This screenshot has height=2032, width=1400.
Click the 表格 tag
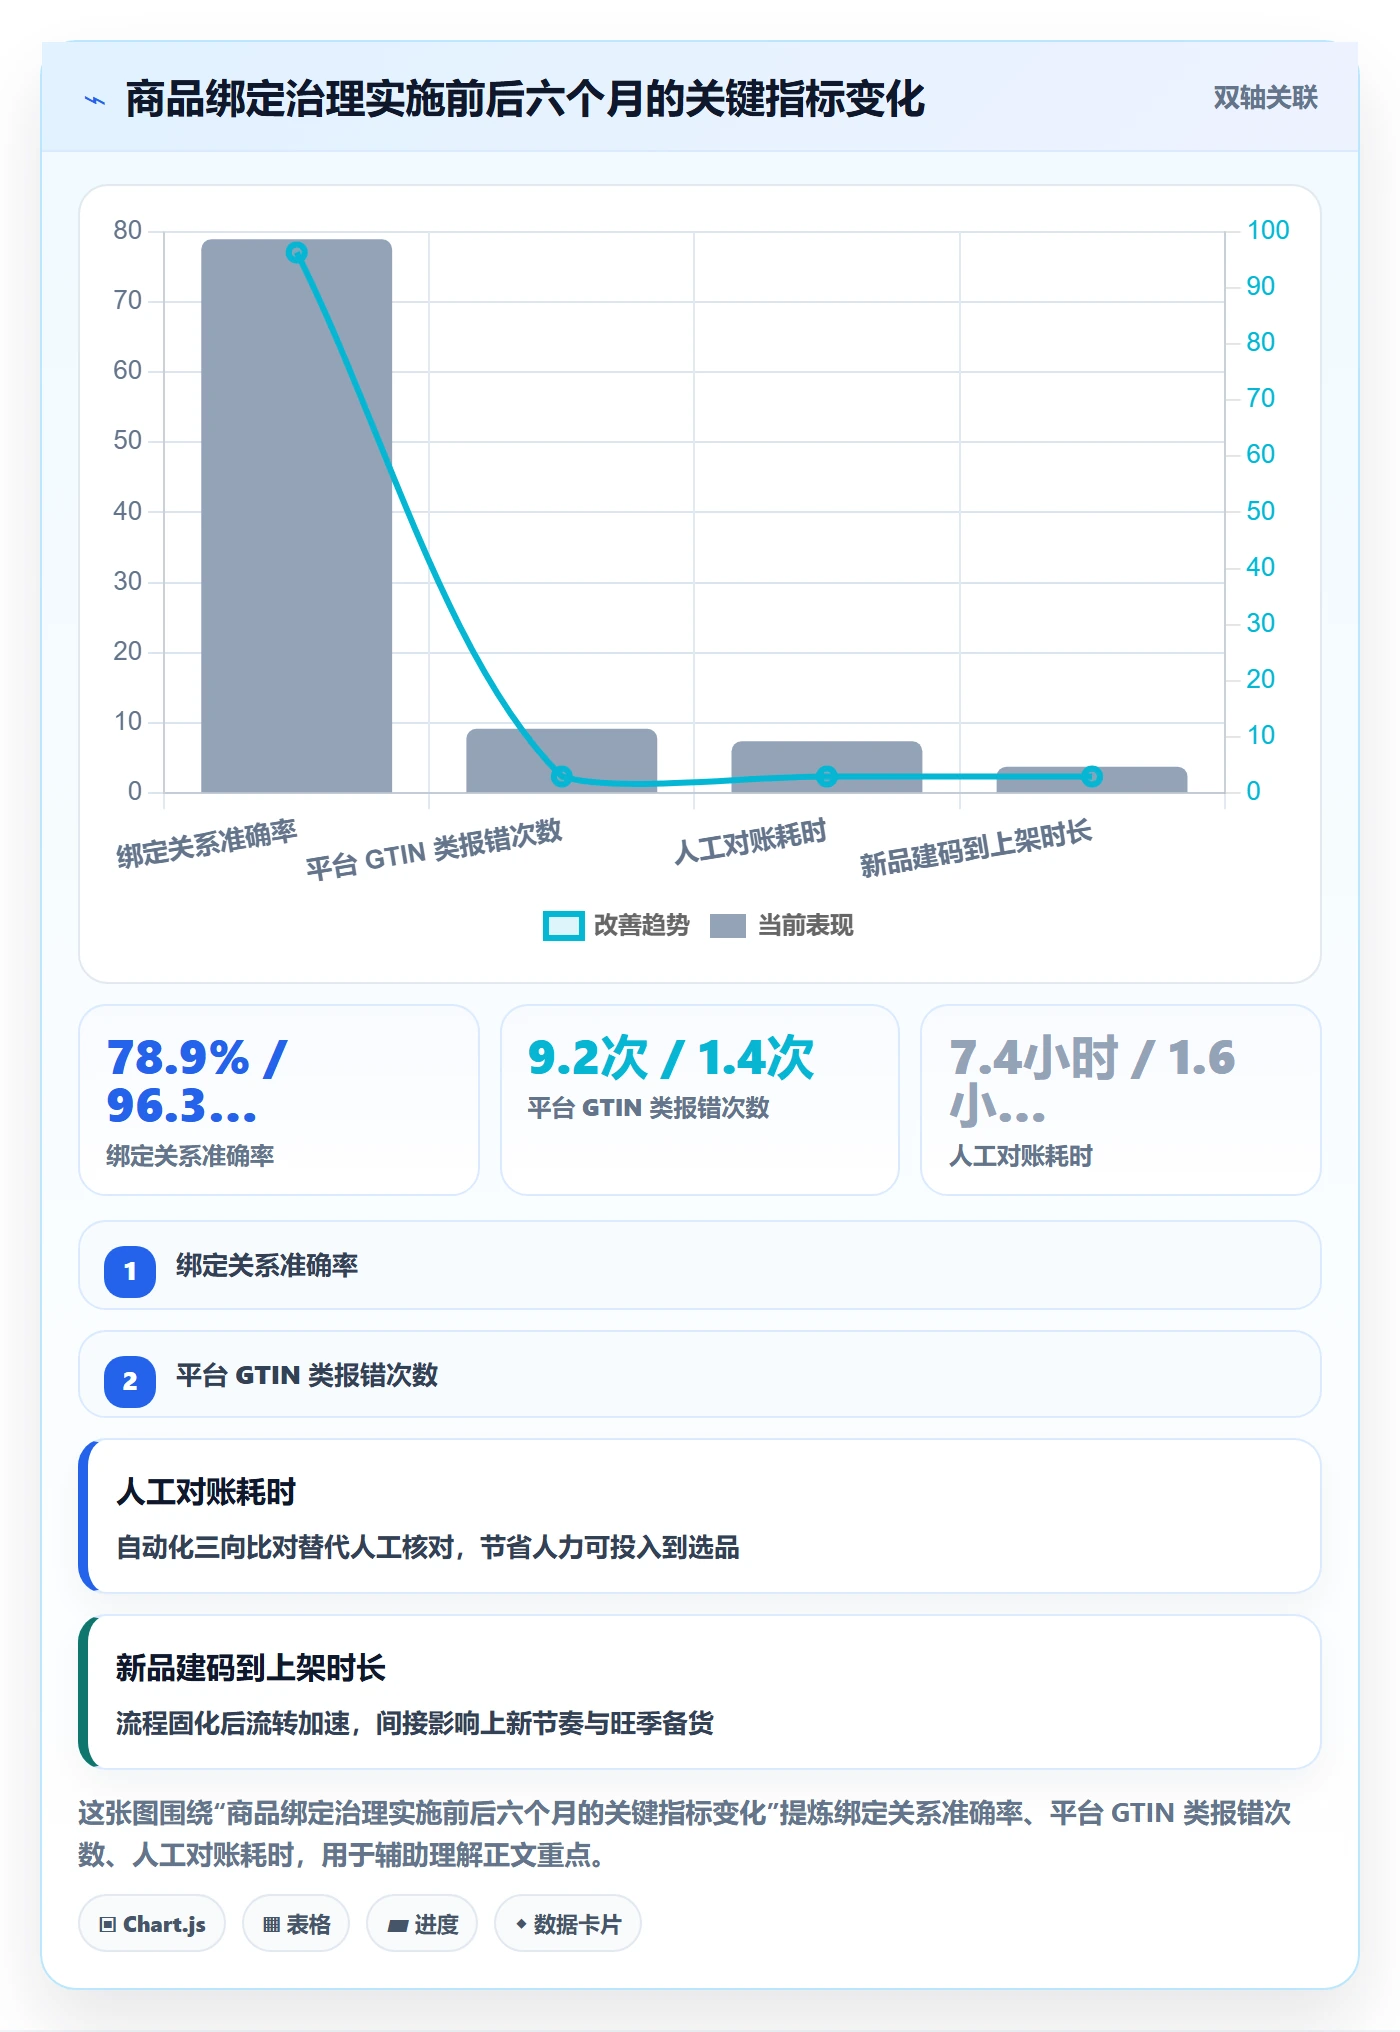point(296,1924)
